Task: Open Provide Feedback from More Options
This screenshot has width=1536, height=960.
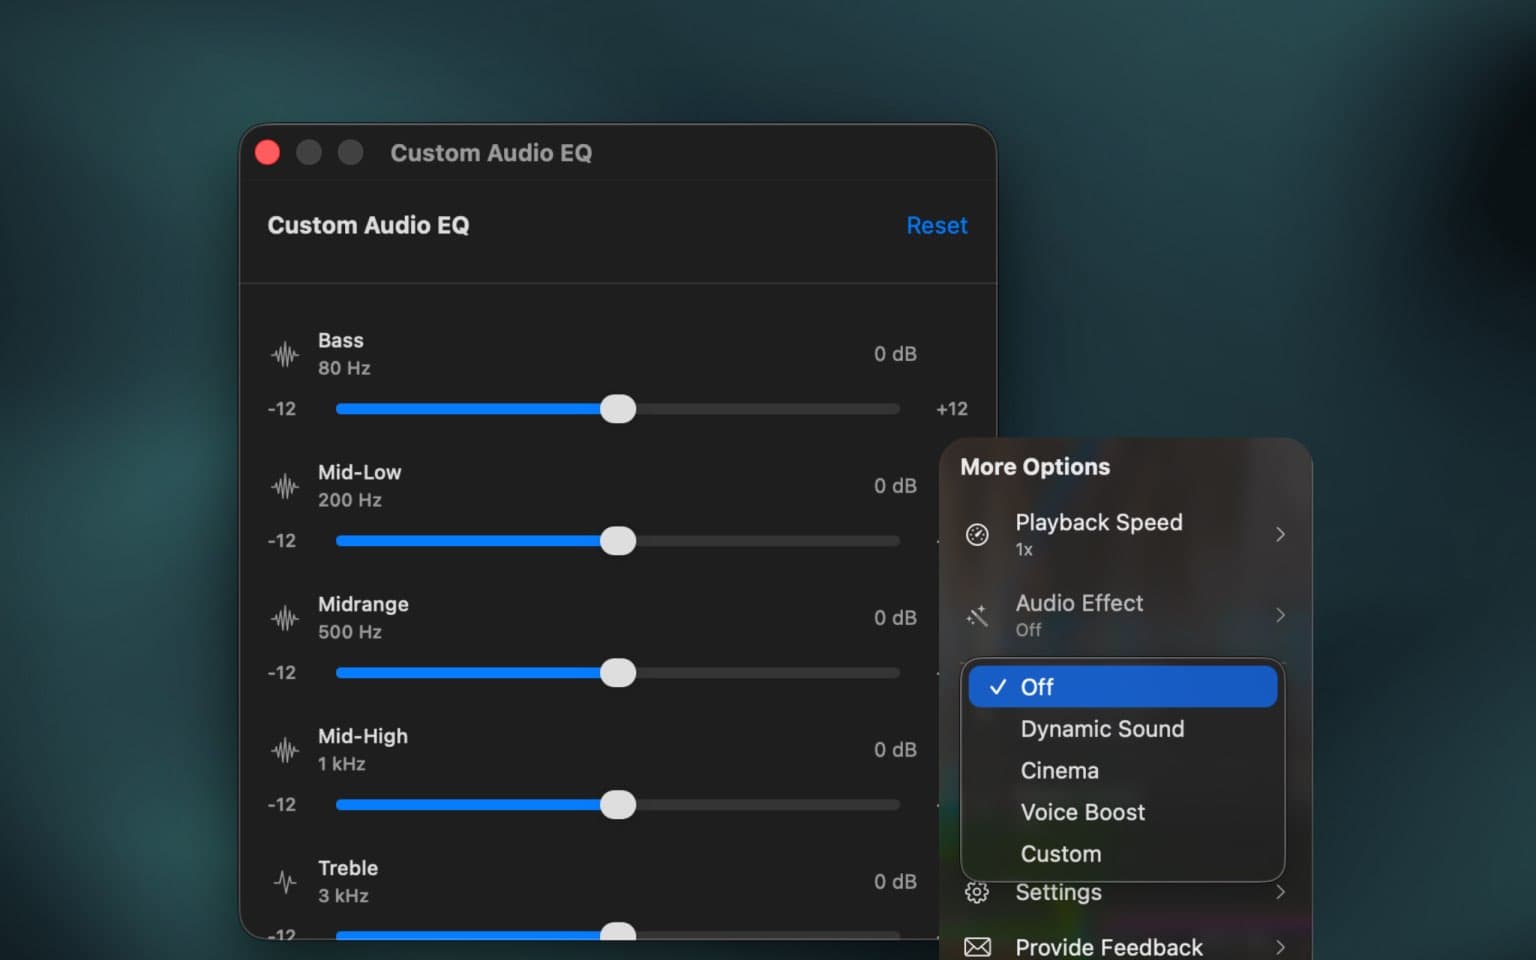Action: (1108, 945)
